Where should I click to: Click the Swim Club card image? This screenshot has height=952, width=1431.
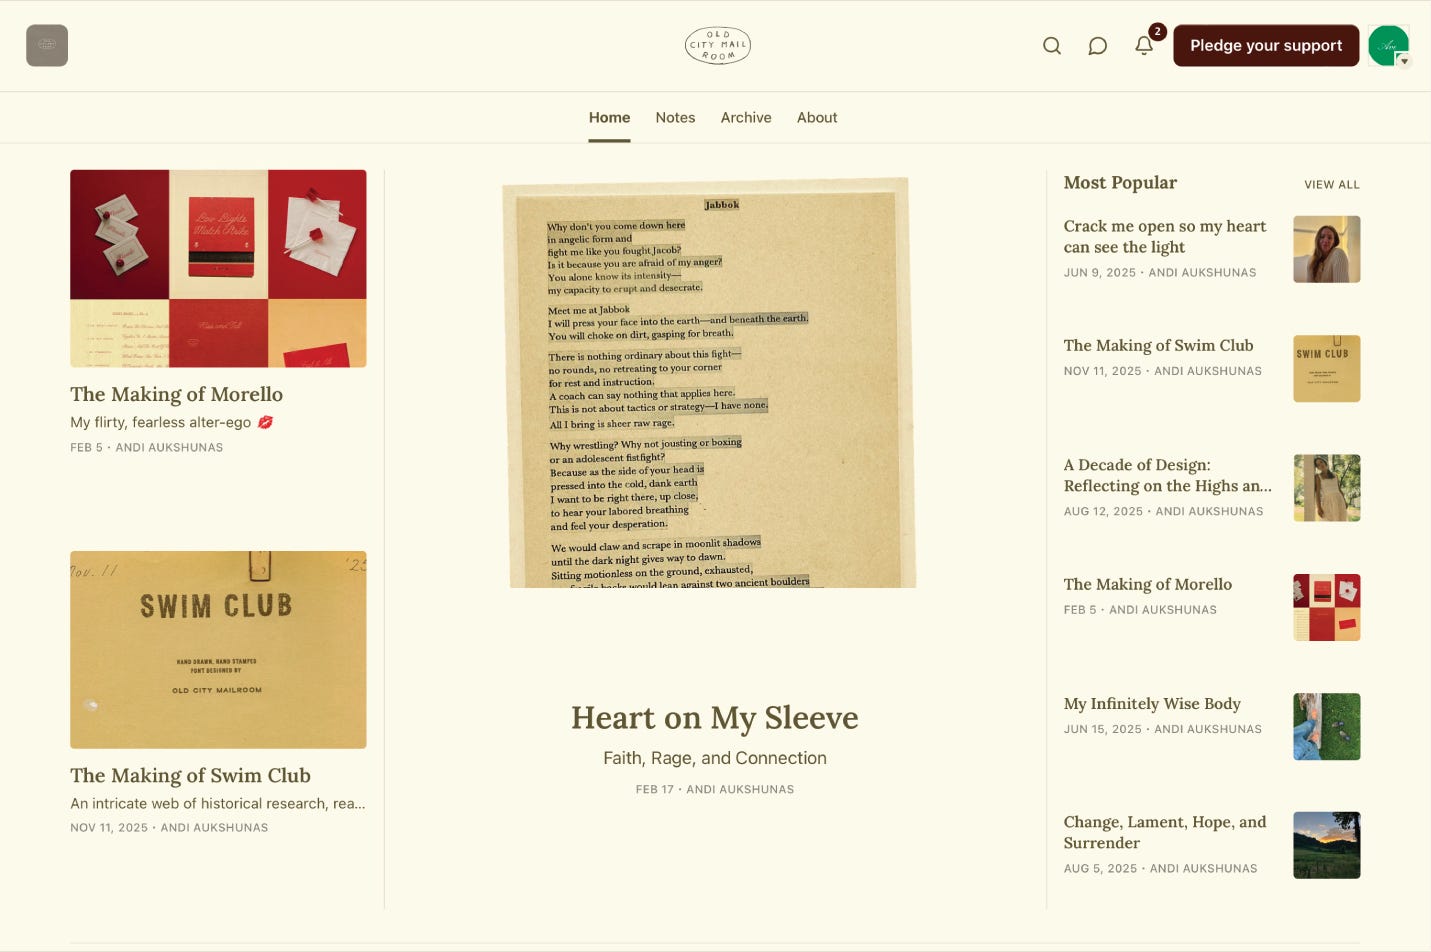tap(218, 650)
